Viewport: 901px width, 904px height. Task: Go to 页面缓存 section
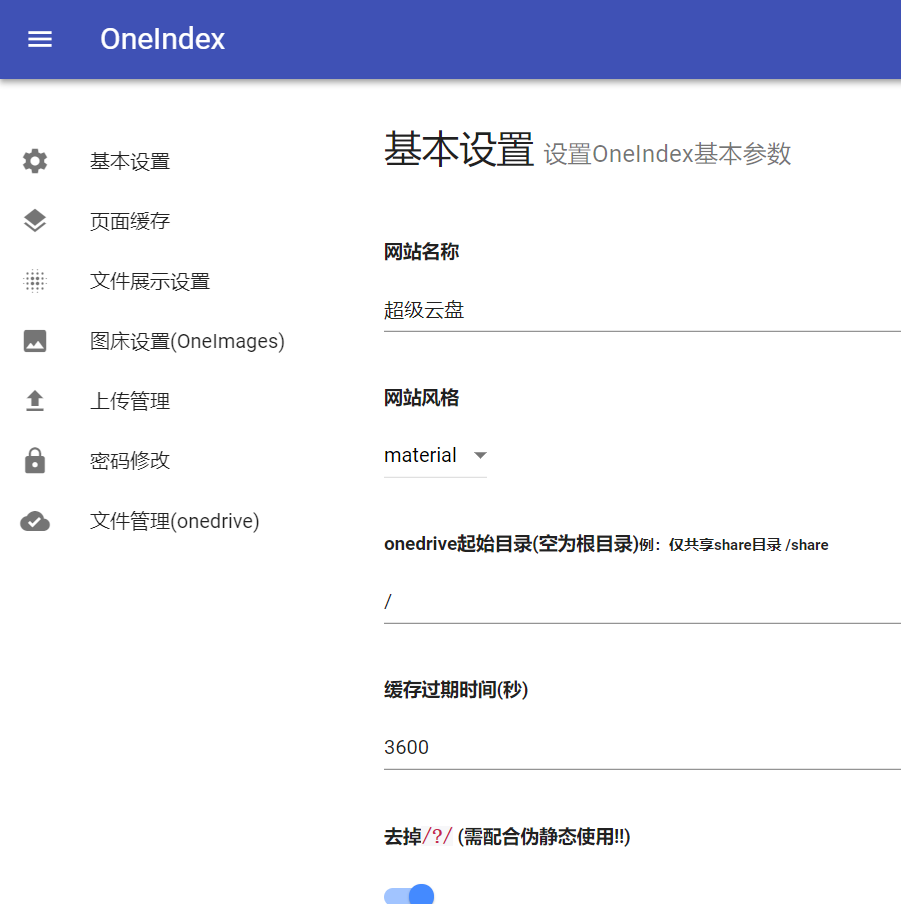130,221
